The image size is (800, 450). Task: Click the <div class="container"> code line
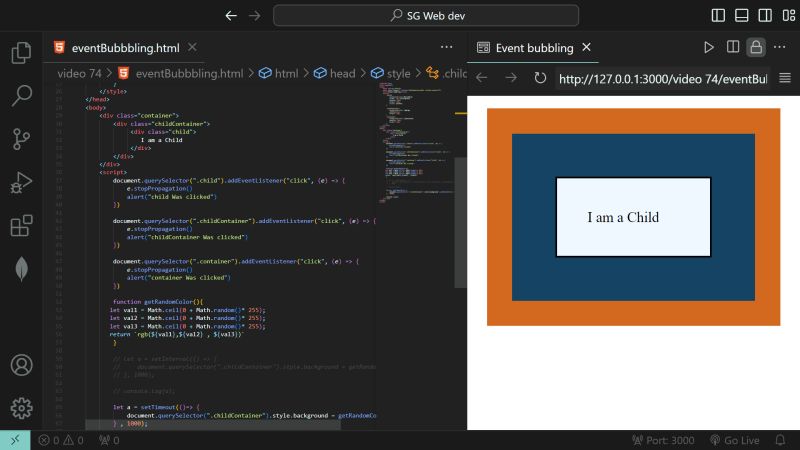coord(139,115)
